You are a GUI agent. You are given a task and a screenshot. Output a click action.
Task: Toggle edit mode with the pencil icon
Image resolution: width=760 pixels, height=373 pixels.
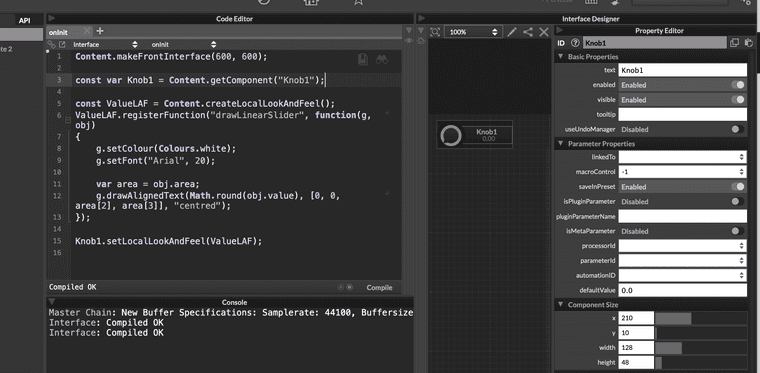(512, 32)
